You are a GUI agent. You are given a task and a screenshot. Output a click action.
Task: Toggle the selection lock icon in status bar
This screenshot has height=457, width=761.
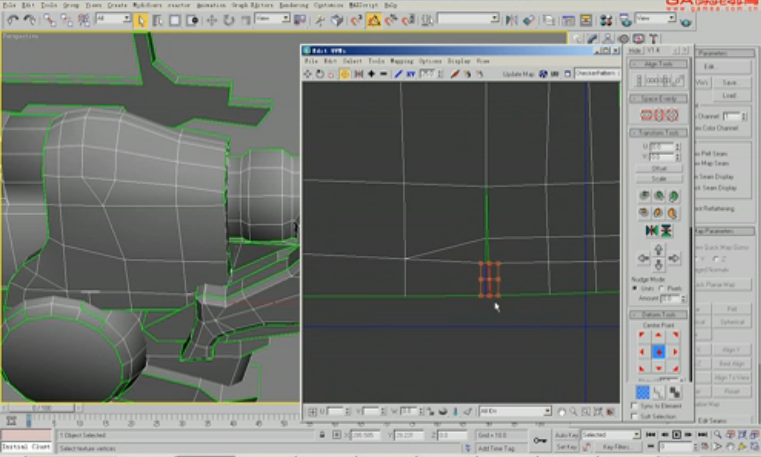point(322,435)
